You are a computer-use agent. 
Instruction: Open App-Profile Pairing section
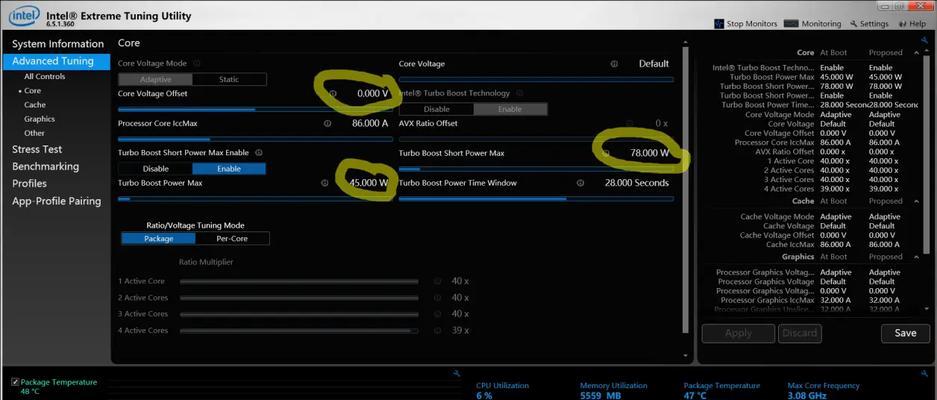[x=57, y=201]
